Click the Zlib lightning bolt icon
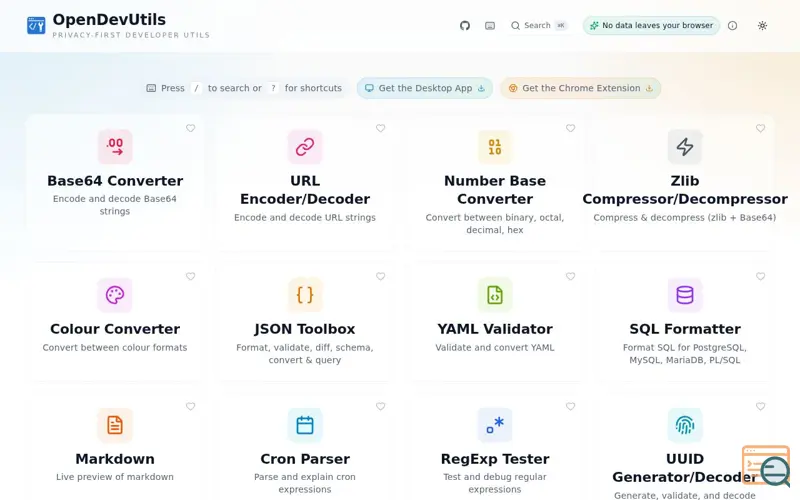This screenshot has height=500, width=800. click(x=685, y=146)
